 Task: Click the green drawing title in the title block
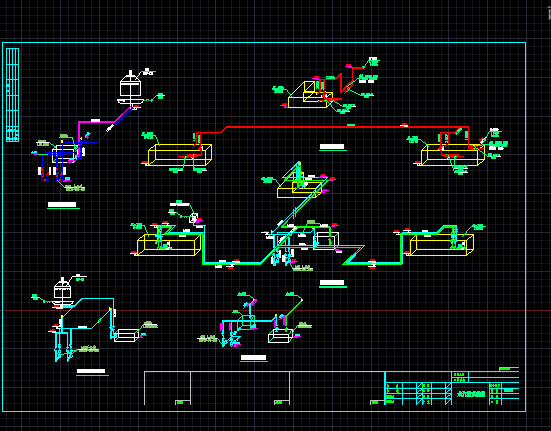(x=471, y=394)
